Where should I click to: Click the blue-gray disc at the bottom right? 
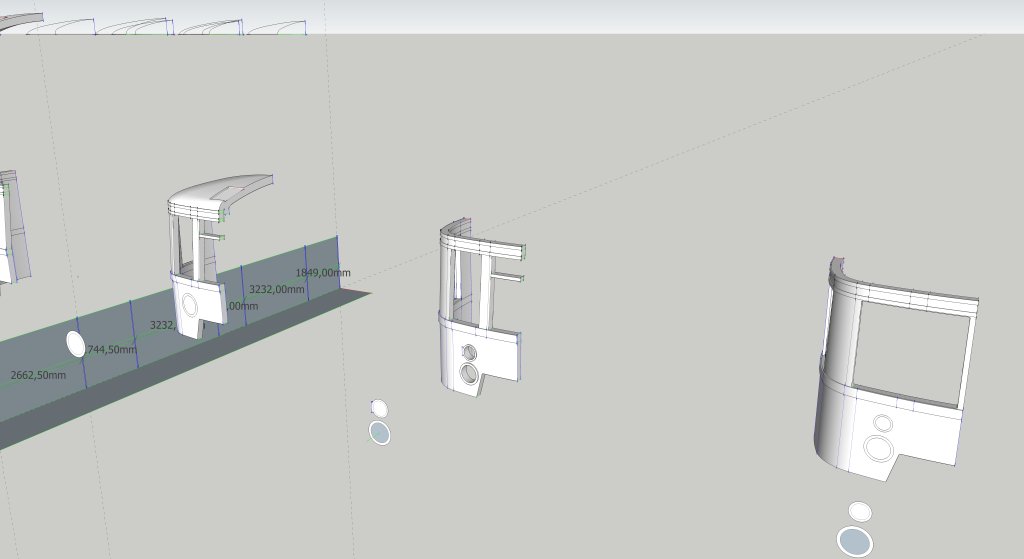(x=855, y=542)
